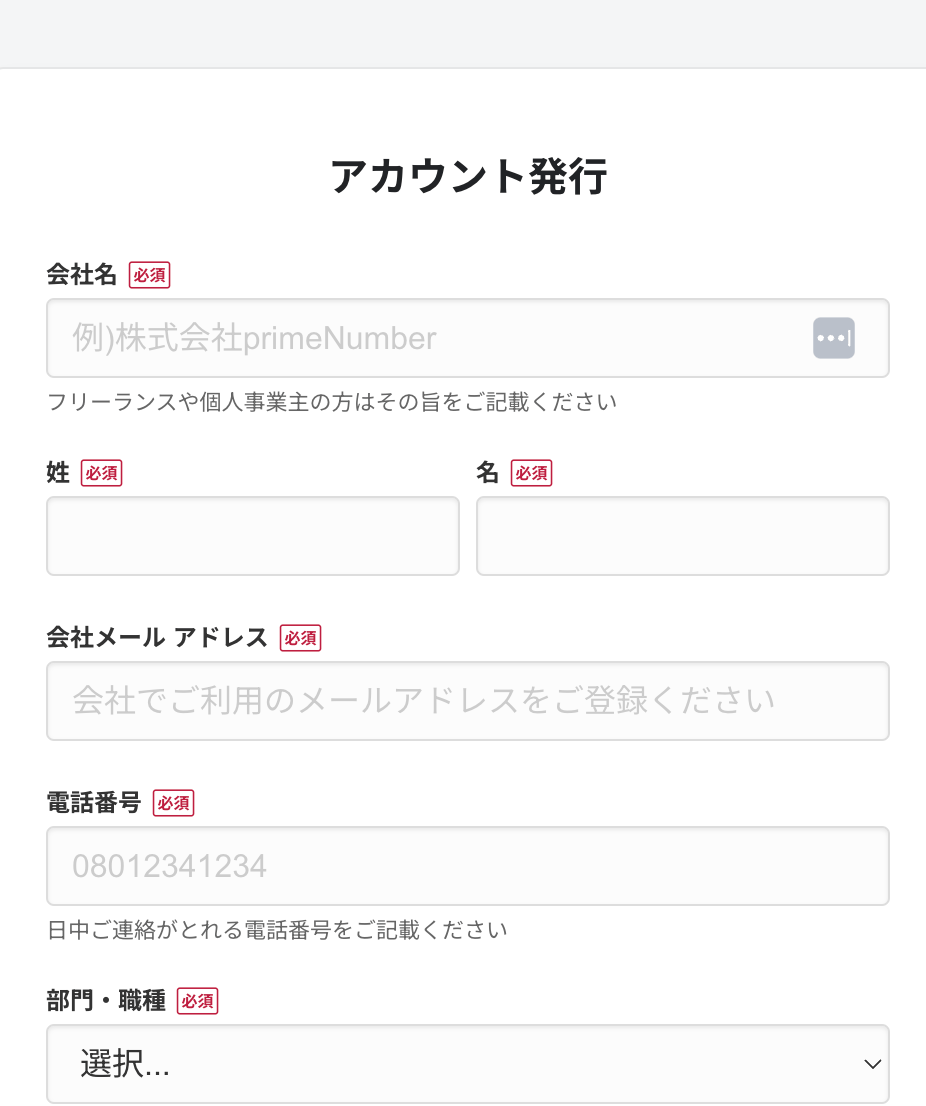Click the 会社メール アドレス label
The width and height of the screenshot is (926, 1106).
pyautogui.click(x=157, y=638)
